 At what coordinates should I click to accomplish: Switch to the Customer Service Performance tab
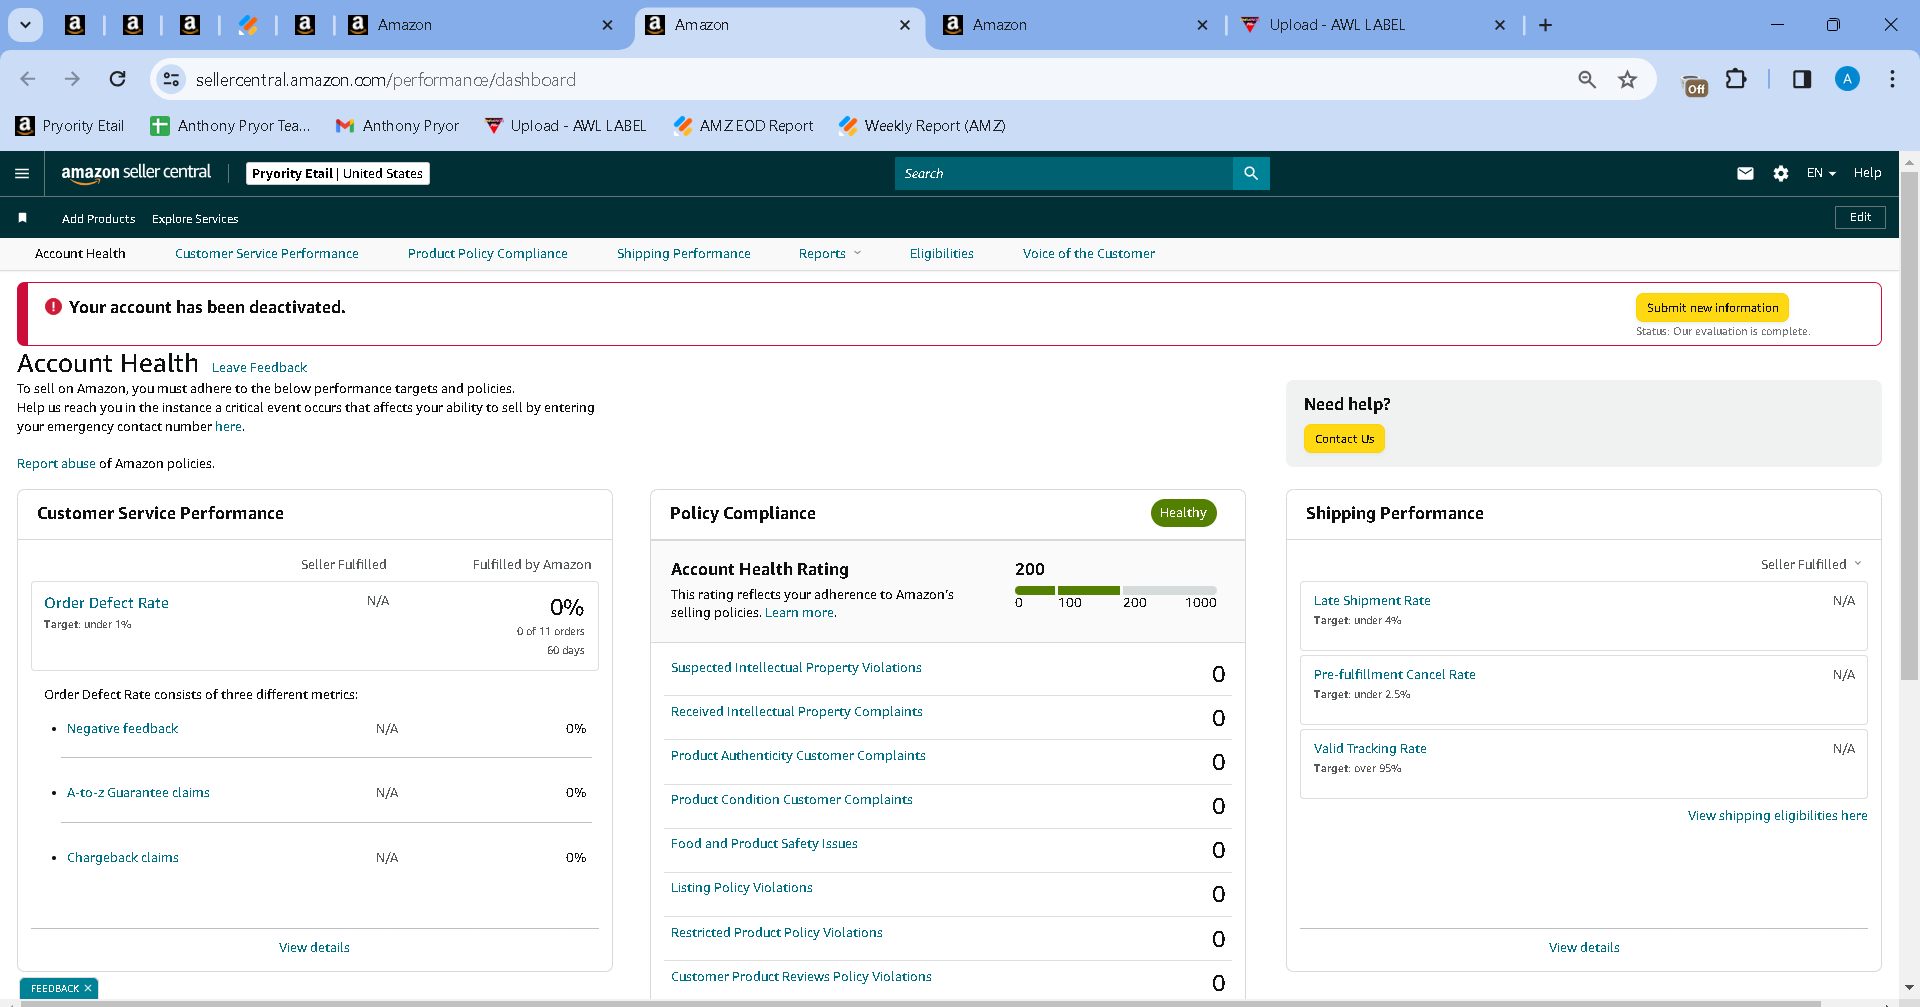(x=267, y=254)
